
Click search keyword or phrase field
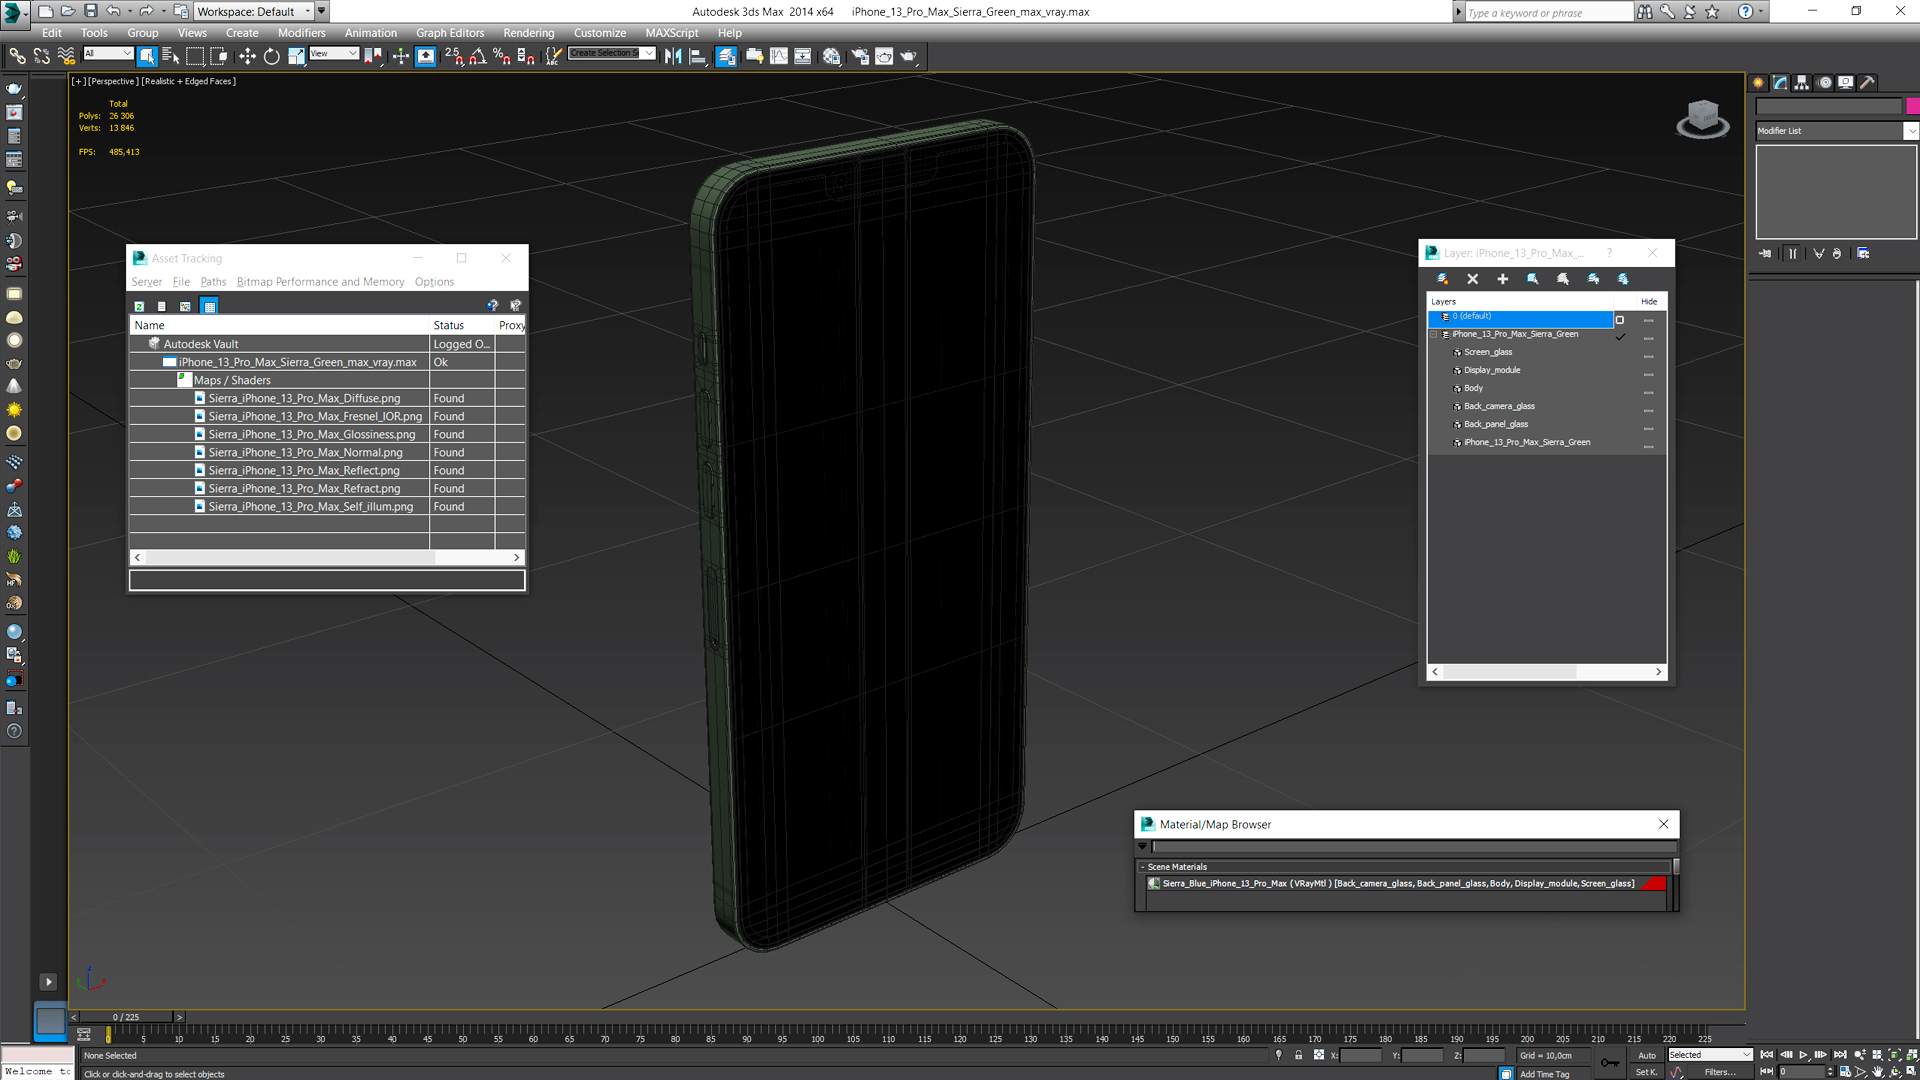(1548, 12)
